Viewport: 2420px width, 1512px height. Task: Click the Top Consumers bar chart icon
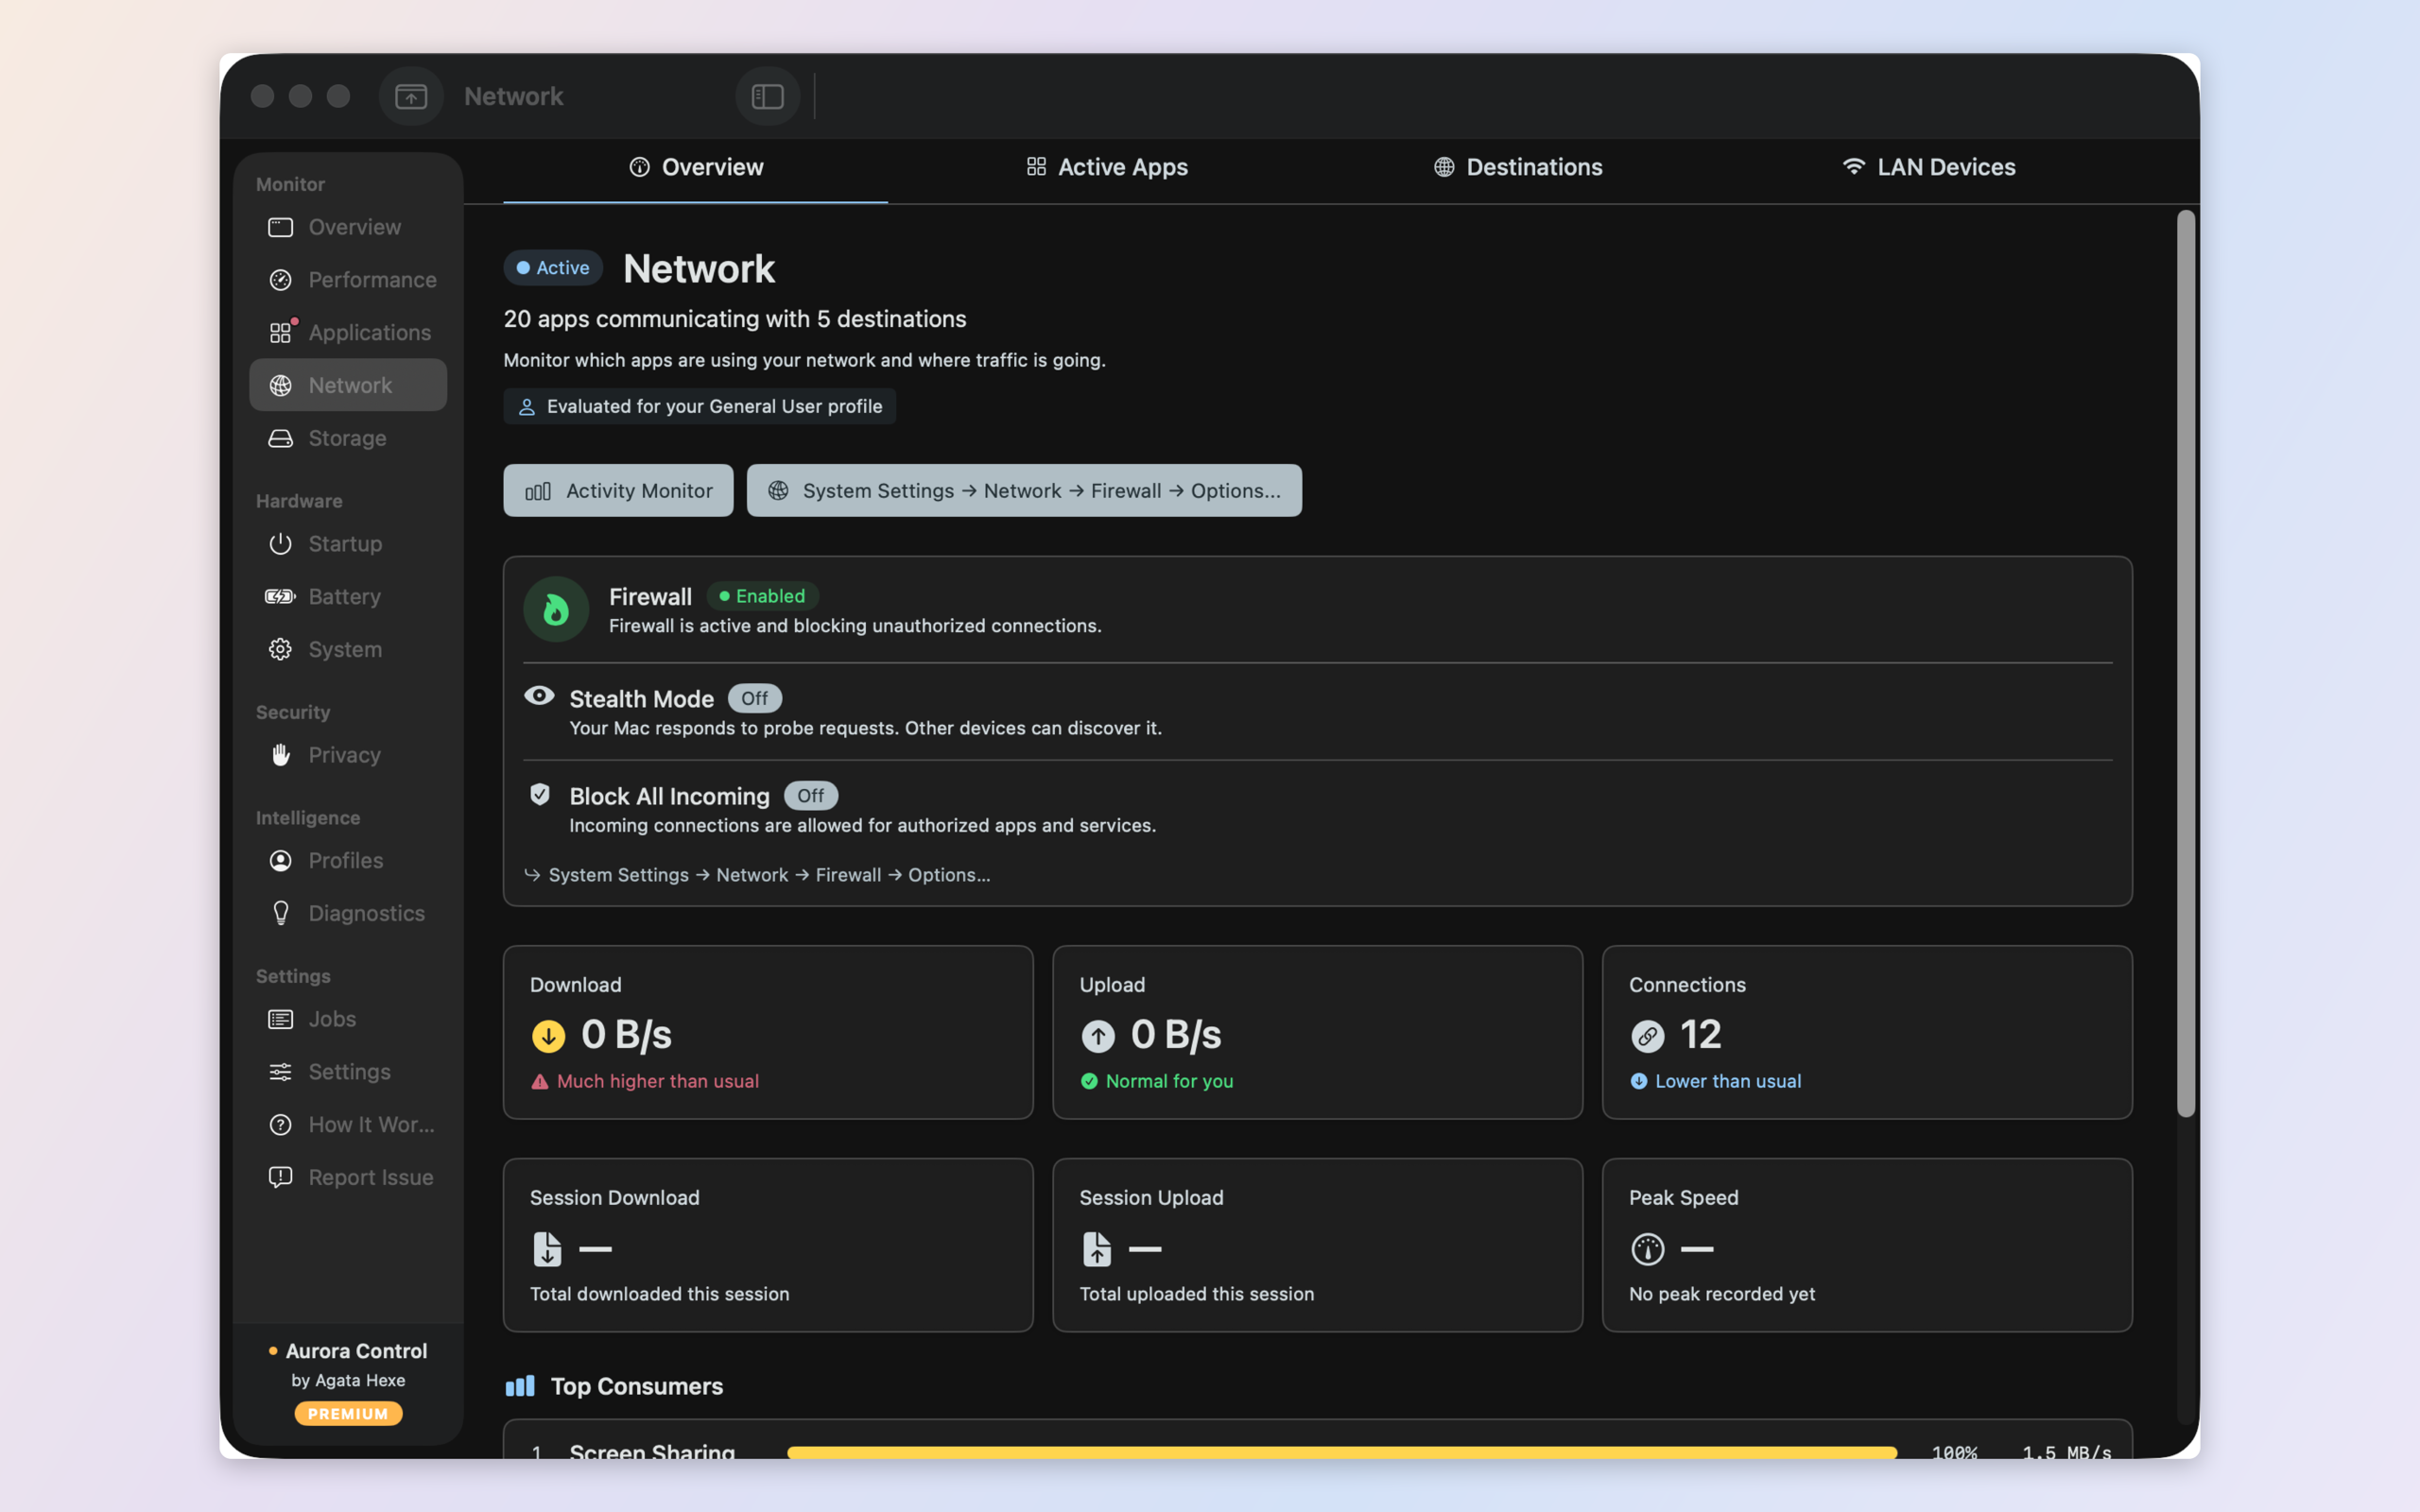(x=520, y=1386)
